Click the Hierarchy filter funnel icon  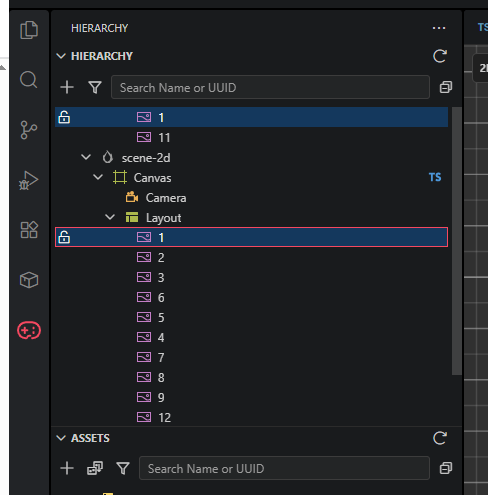[95, 87]
